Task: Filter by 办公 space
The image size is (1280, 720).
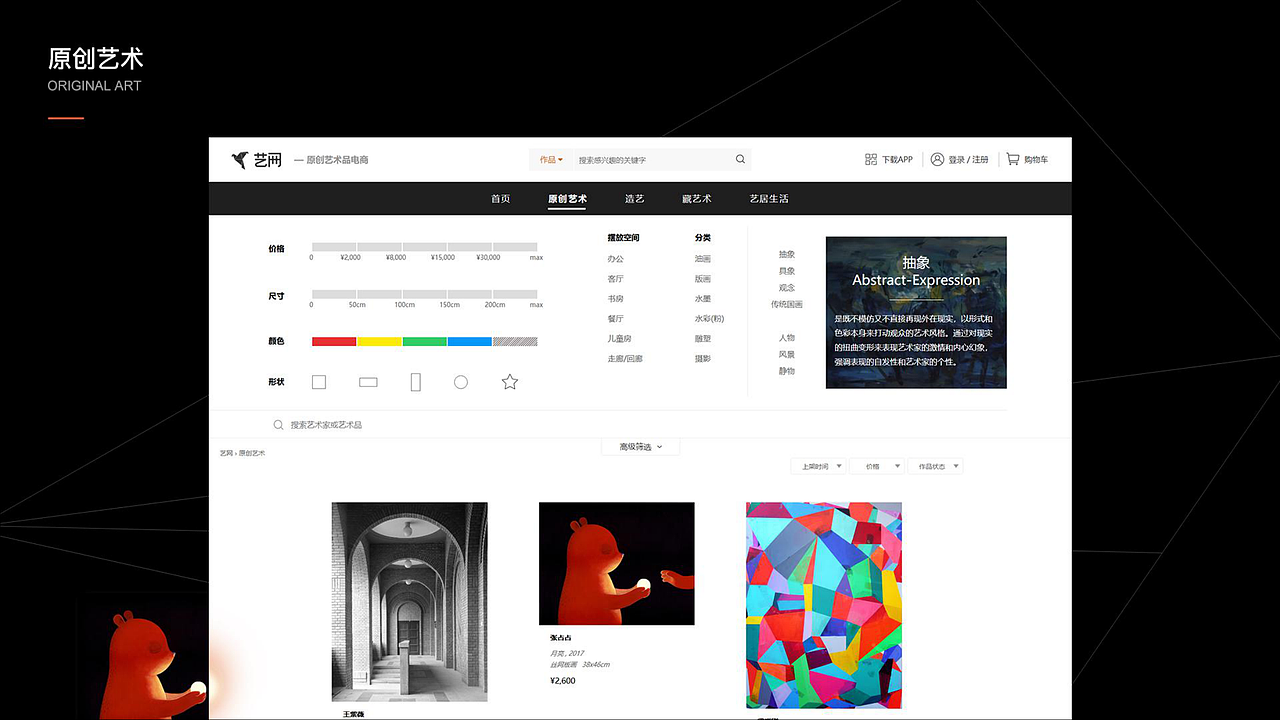Action: coord(615,259)
